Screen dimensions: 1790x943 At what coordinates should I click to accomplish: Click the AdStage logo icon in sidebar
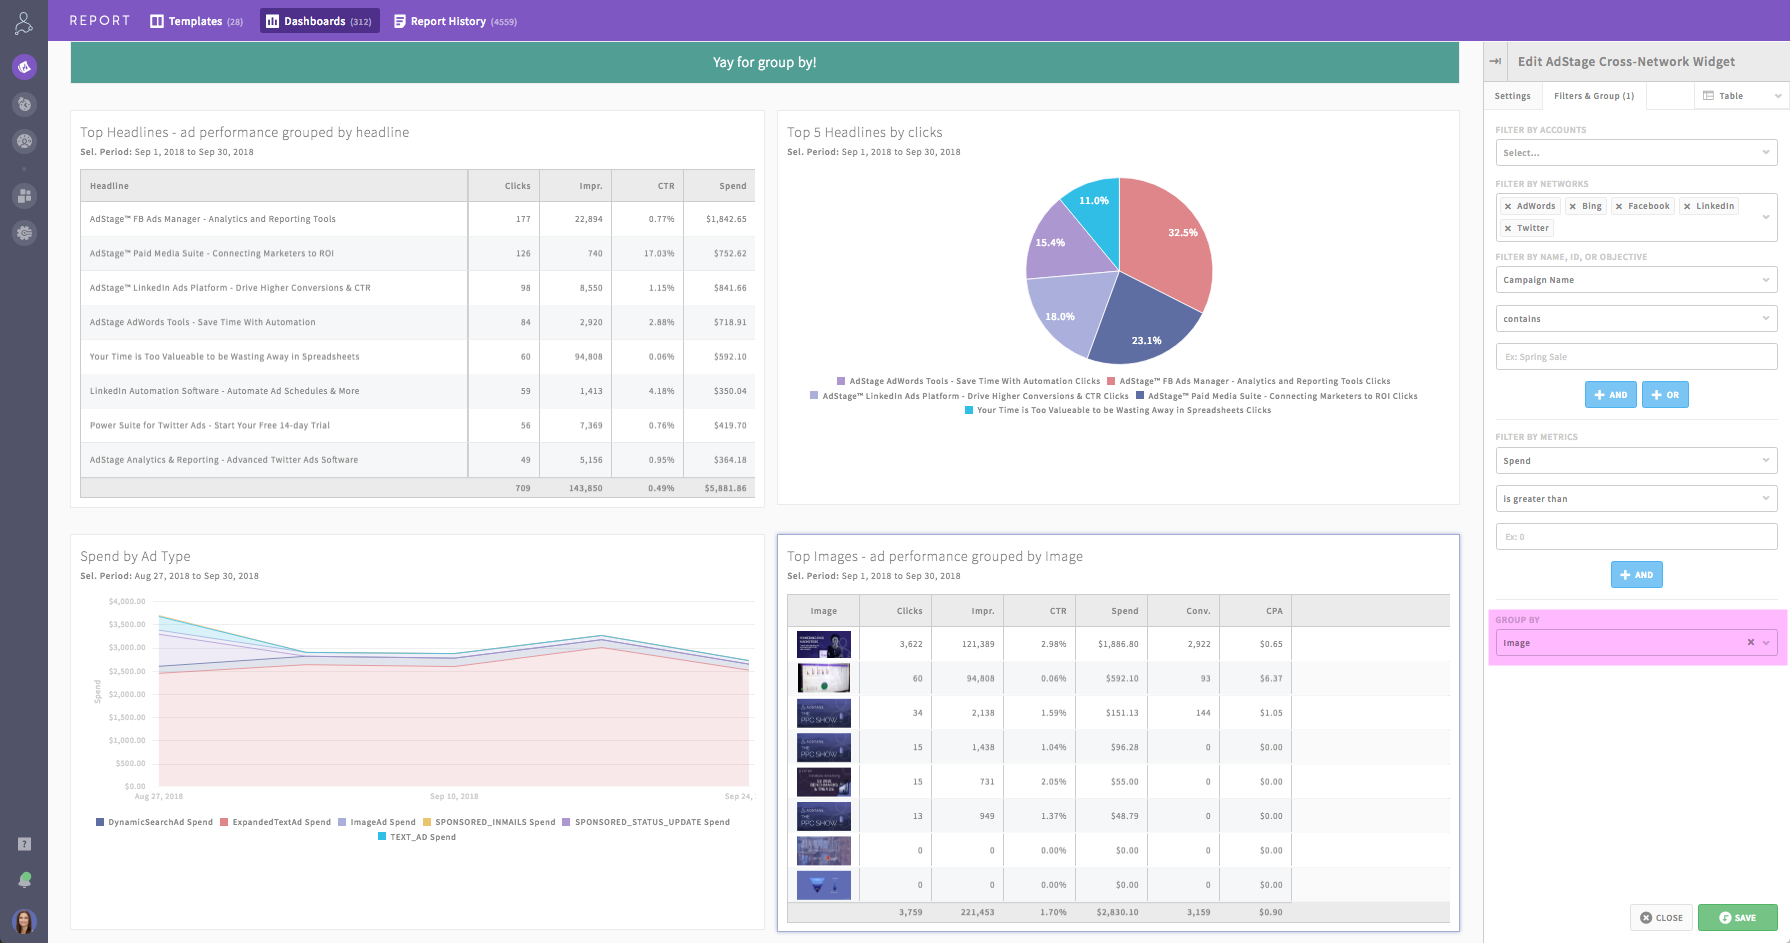pos(24,23)
